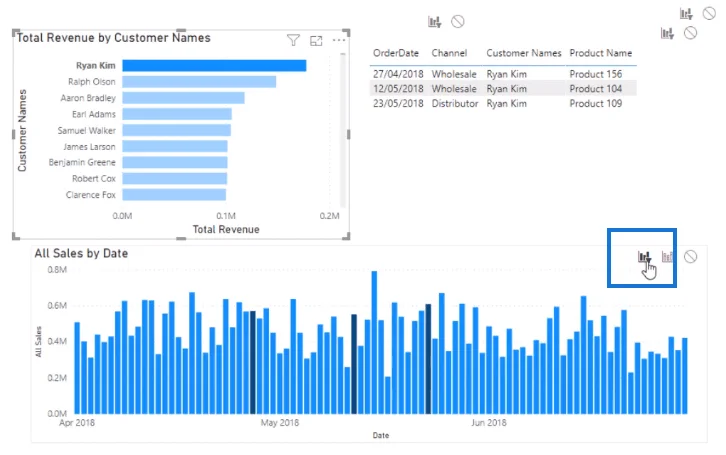Screen dimensions: 726x455
Task: Click the second Filter interaction icon at upper right
Action: [667, 33]
